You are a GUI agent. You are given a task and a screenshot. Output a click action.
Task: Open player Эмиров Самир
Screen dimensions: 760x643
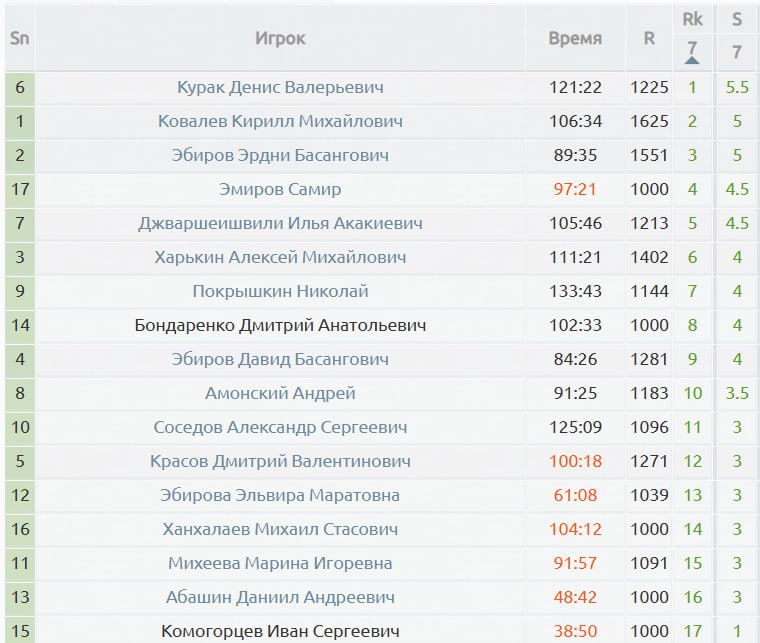280,189
